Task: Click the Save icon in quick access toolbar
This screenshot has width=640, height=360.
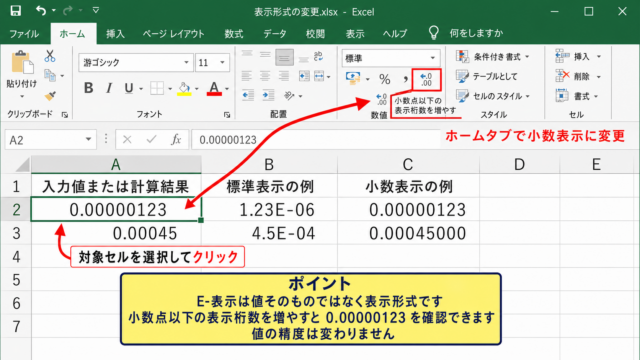Action: pyautogui.click(x=16, y=11)
